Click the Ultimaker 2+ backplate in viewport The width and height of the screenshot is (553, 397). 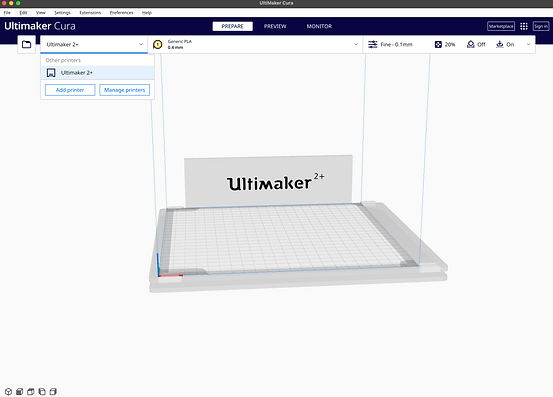click(x=268, y=181)
